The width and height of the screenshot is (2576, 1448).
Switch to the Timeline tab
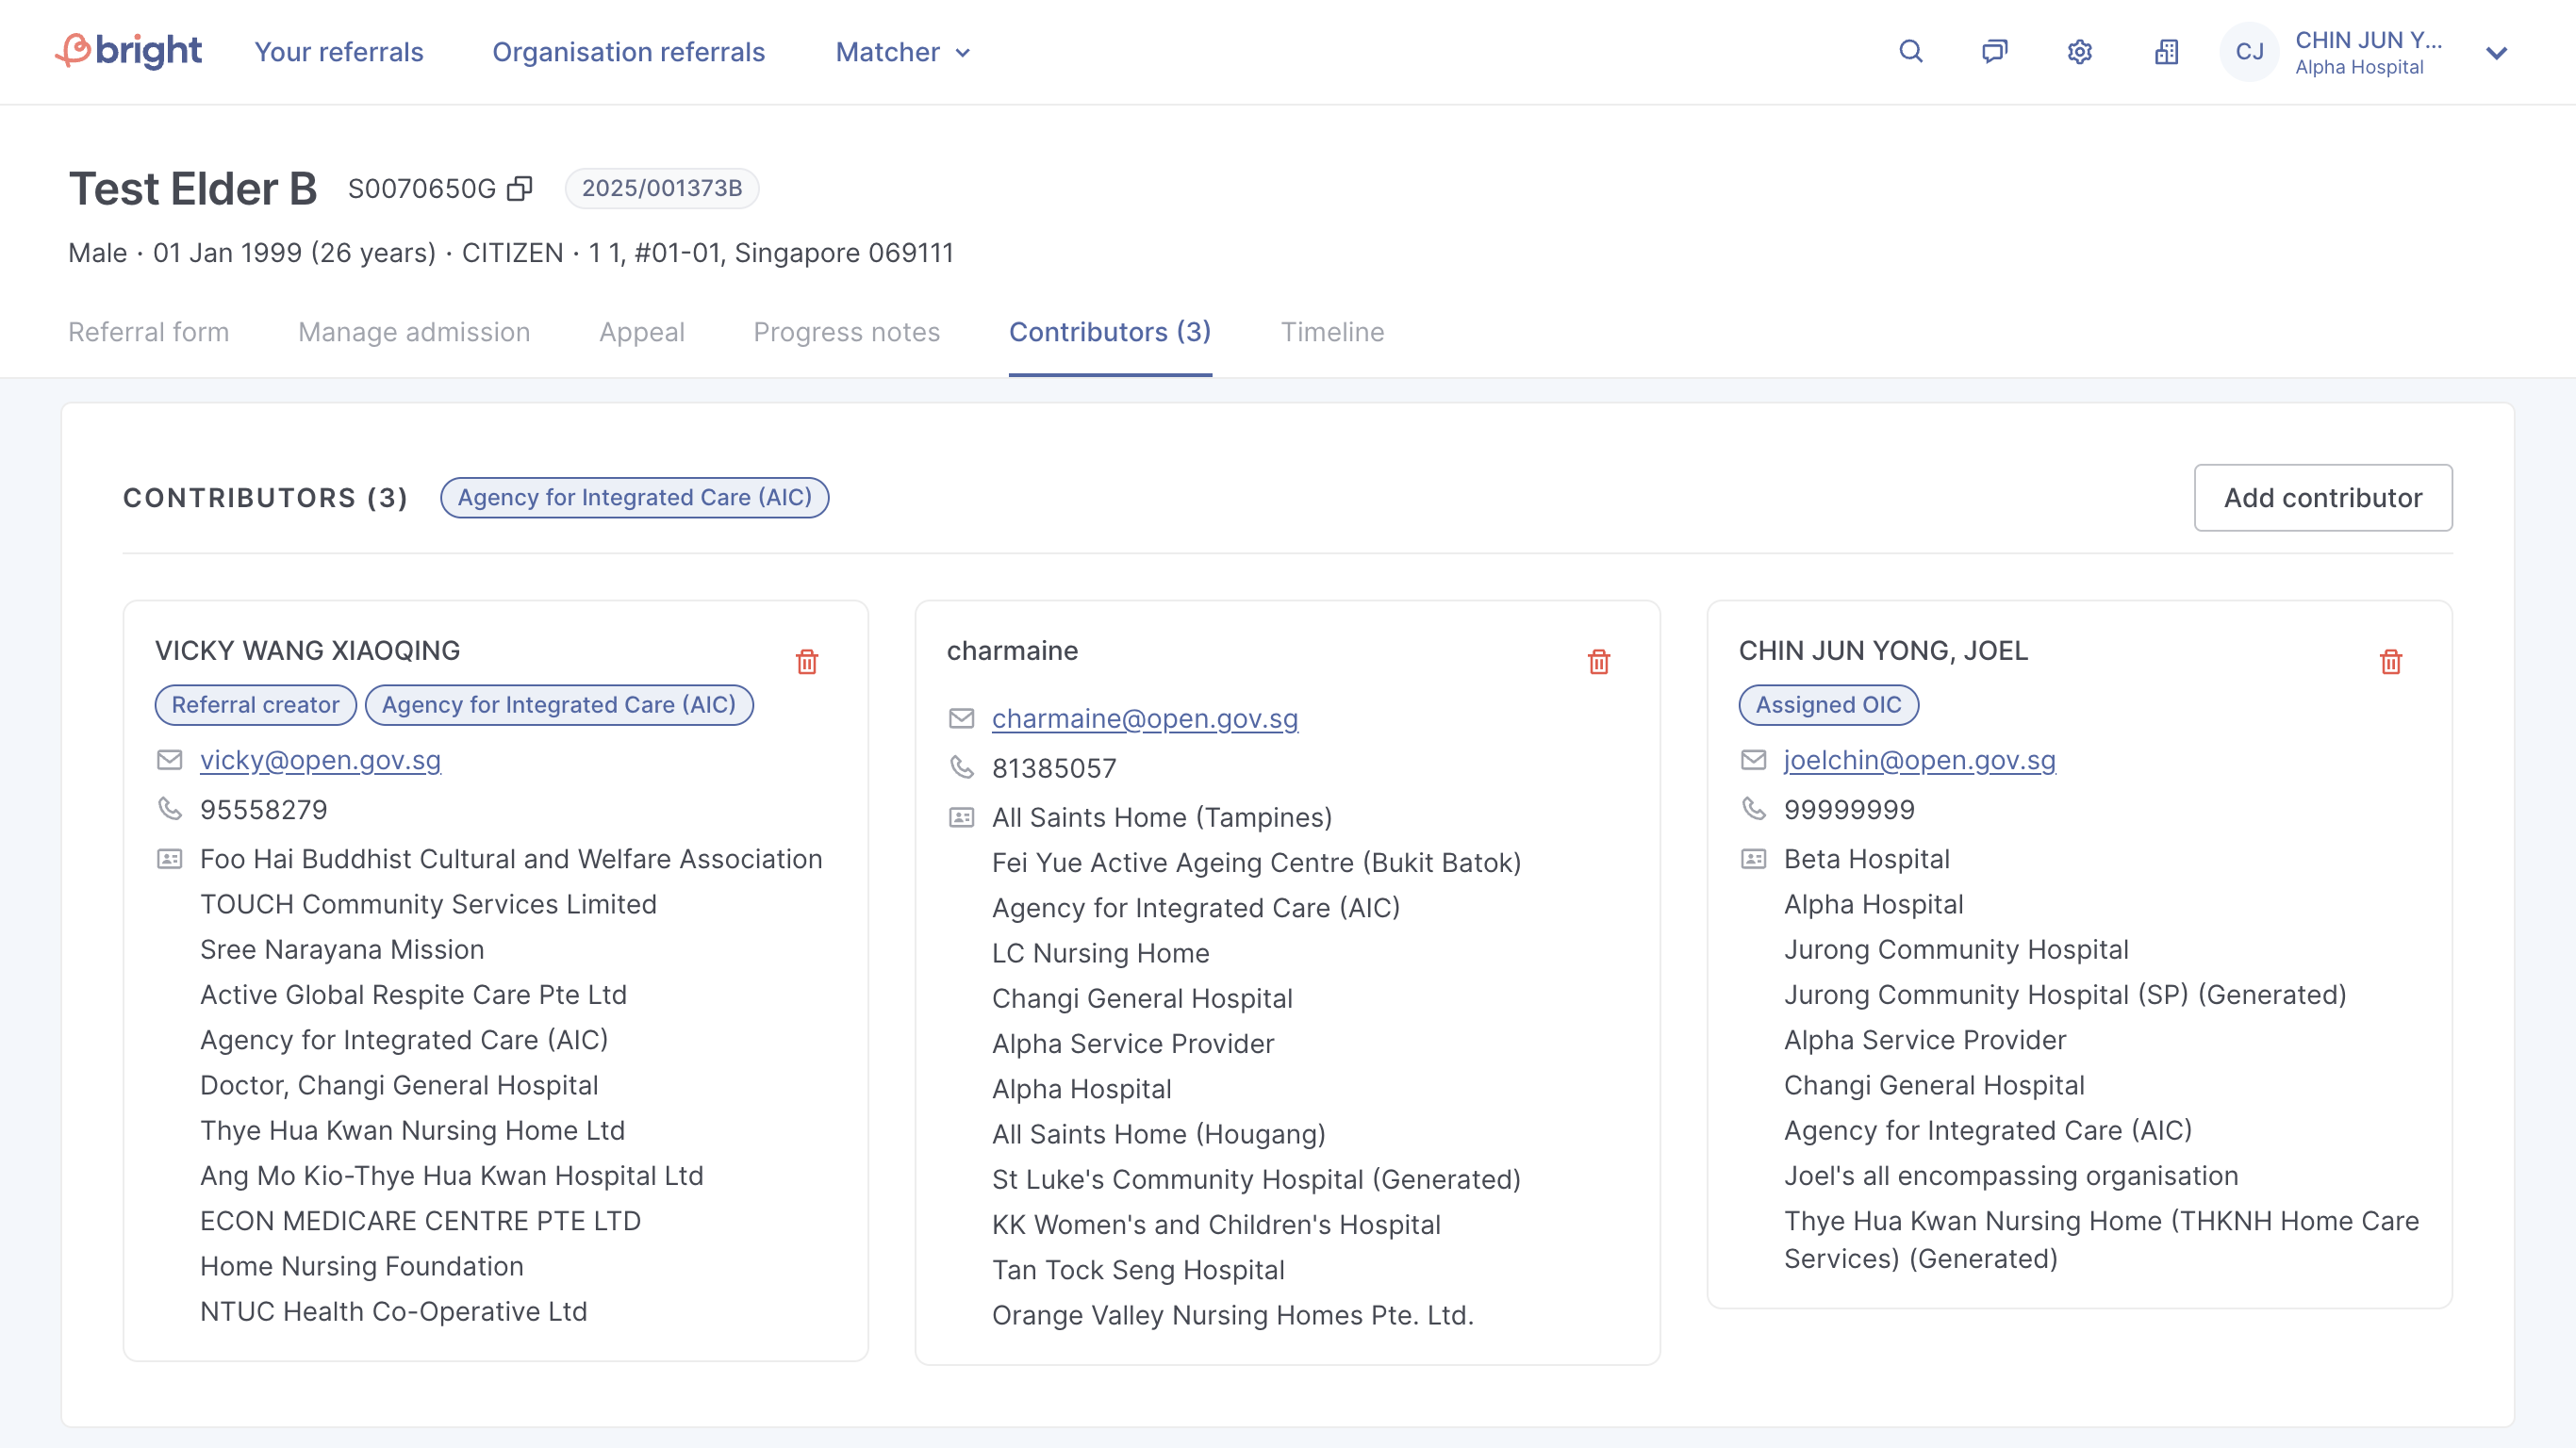1332,332
